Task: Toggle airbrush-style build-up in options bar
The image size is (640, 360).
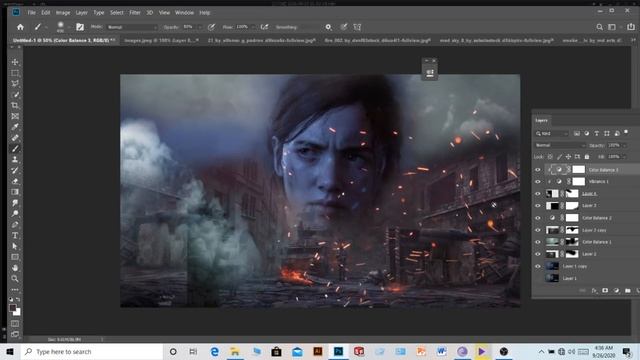Action: [264, 27]
